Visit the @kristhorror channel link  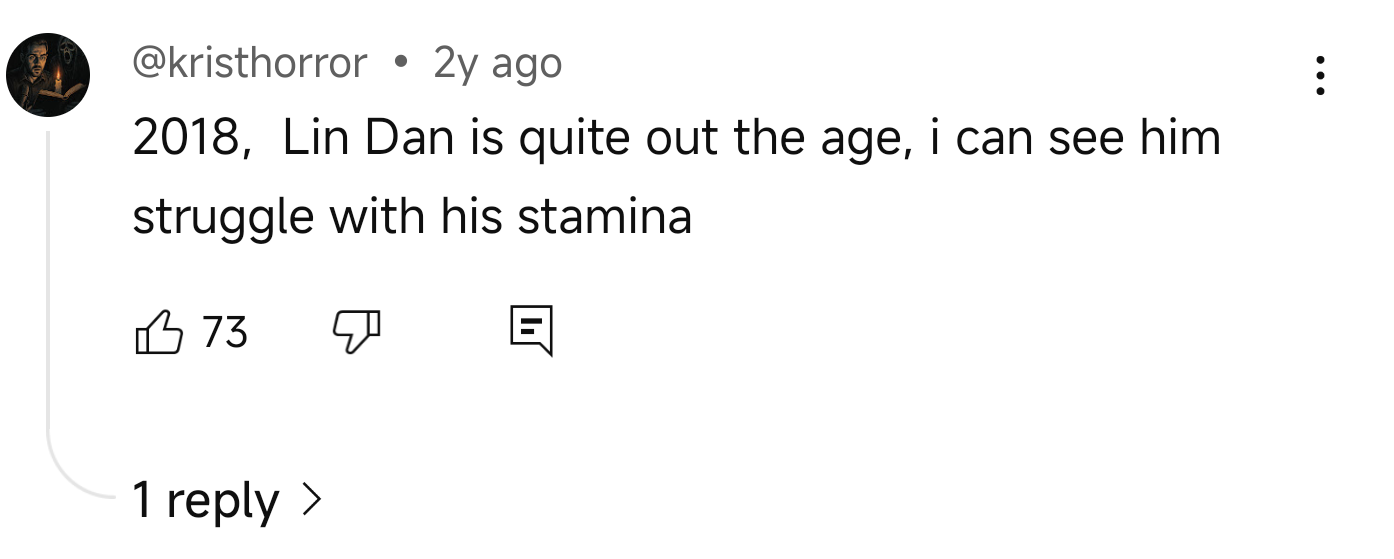click(x=250, y=64)
